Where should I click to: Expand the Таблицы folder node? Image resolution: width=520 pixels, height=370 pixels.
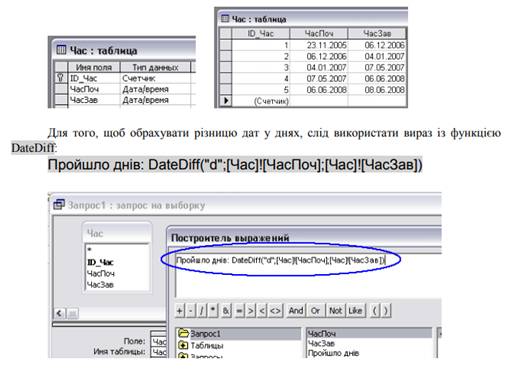pyautogui.click(x=183, y=345)
